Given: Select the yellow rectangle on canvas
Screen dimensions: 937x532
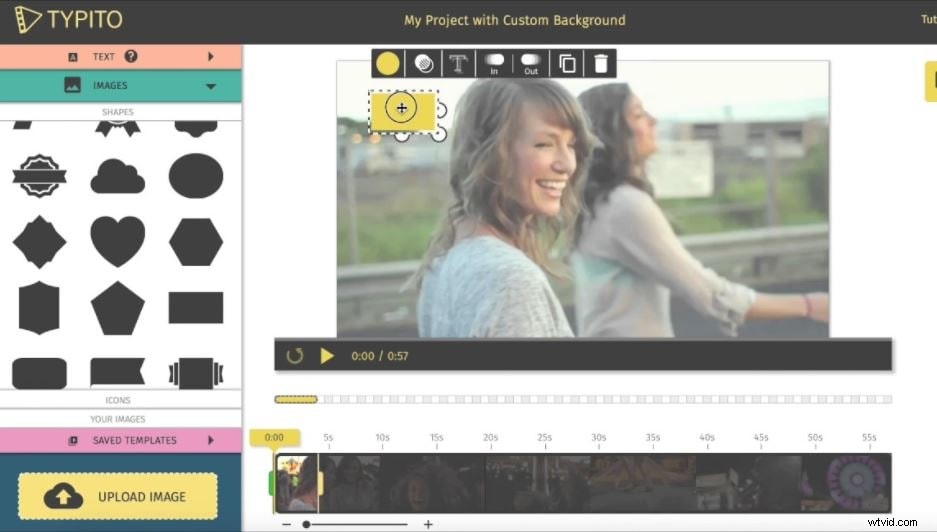Looking at the screenshot, I should click(403, 111).
